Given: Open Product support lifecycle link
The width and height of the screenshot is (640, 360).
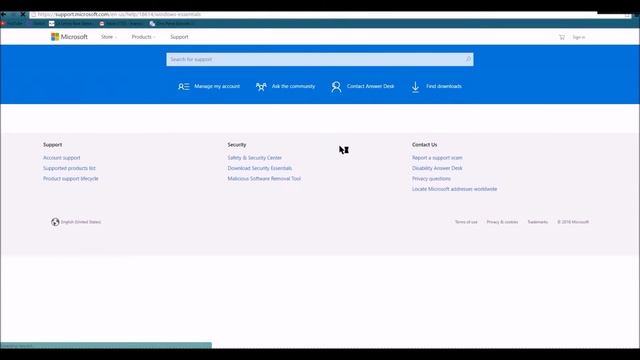Looking at the screenshot, I should (71, 179).
